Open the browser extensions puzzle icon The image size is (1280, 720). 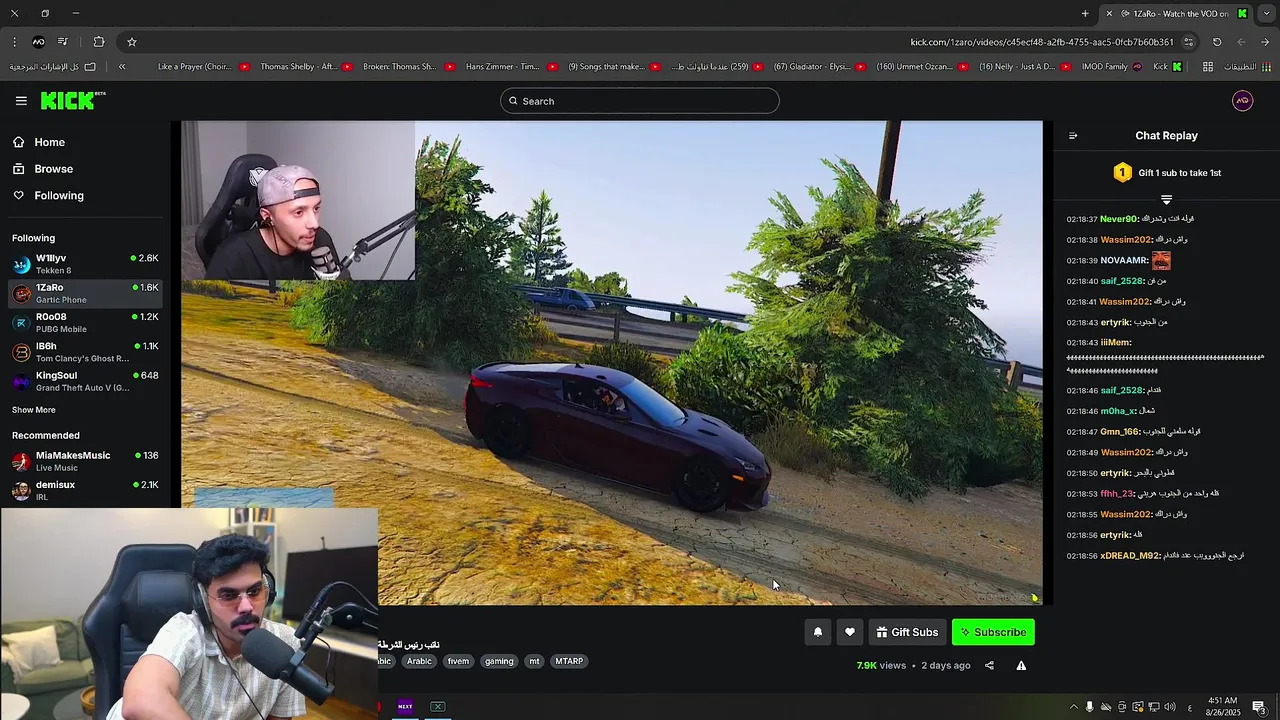coord(98,42)
